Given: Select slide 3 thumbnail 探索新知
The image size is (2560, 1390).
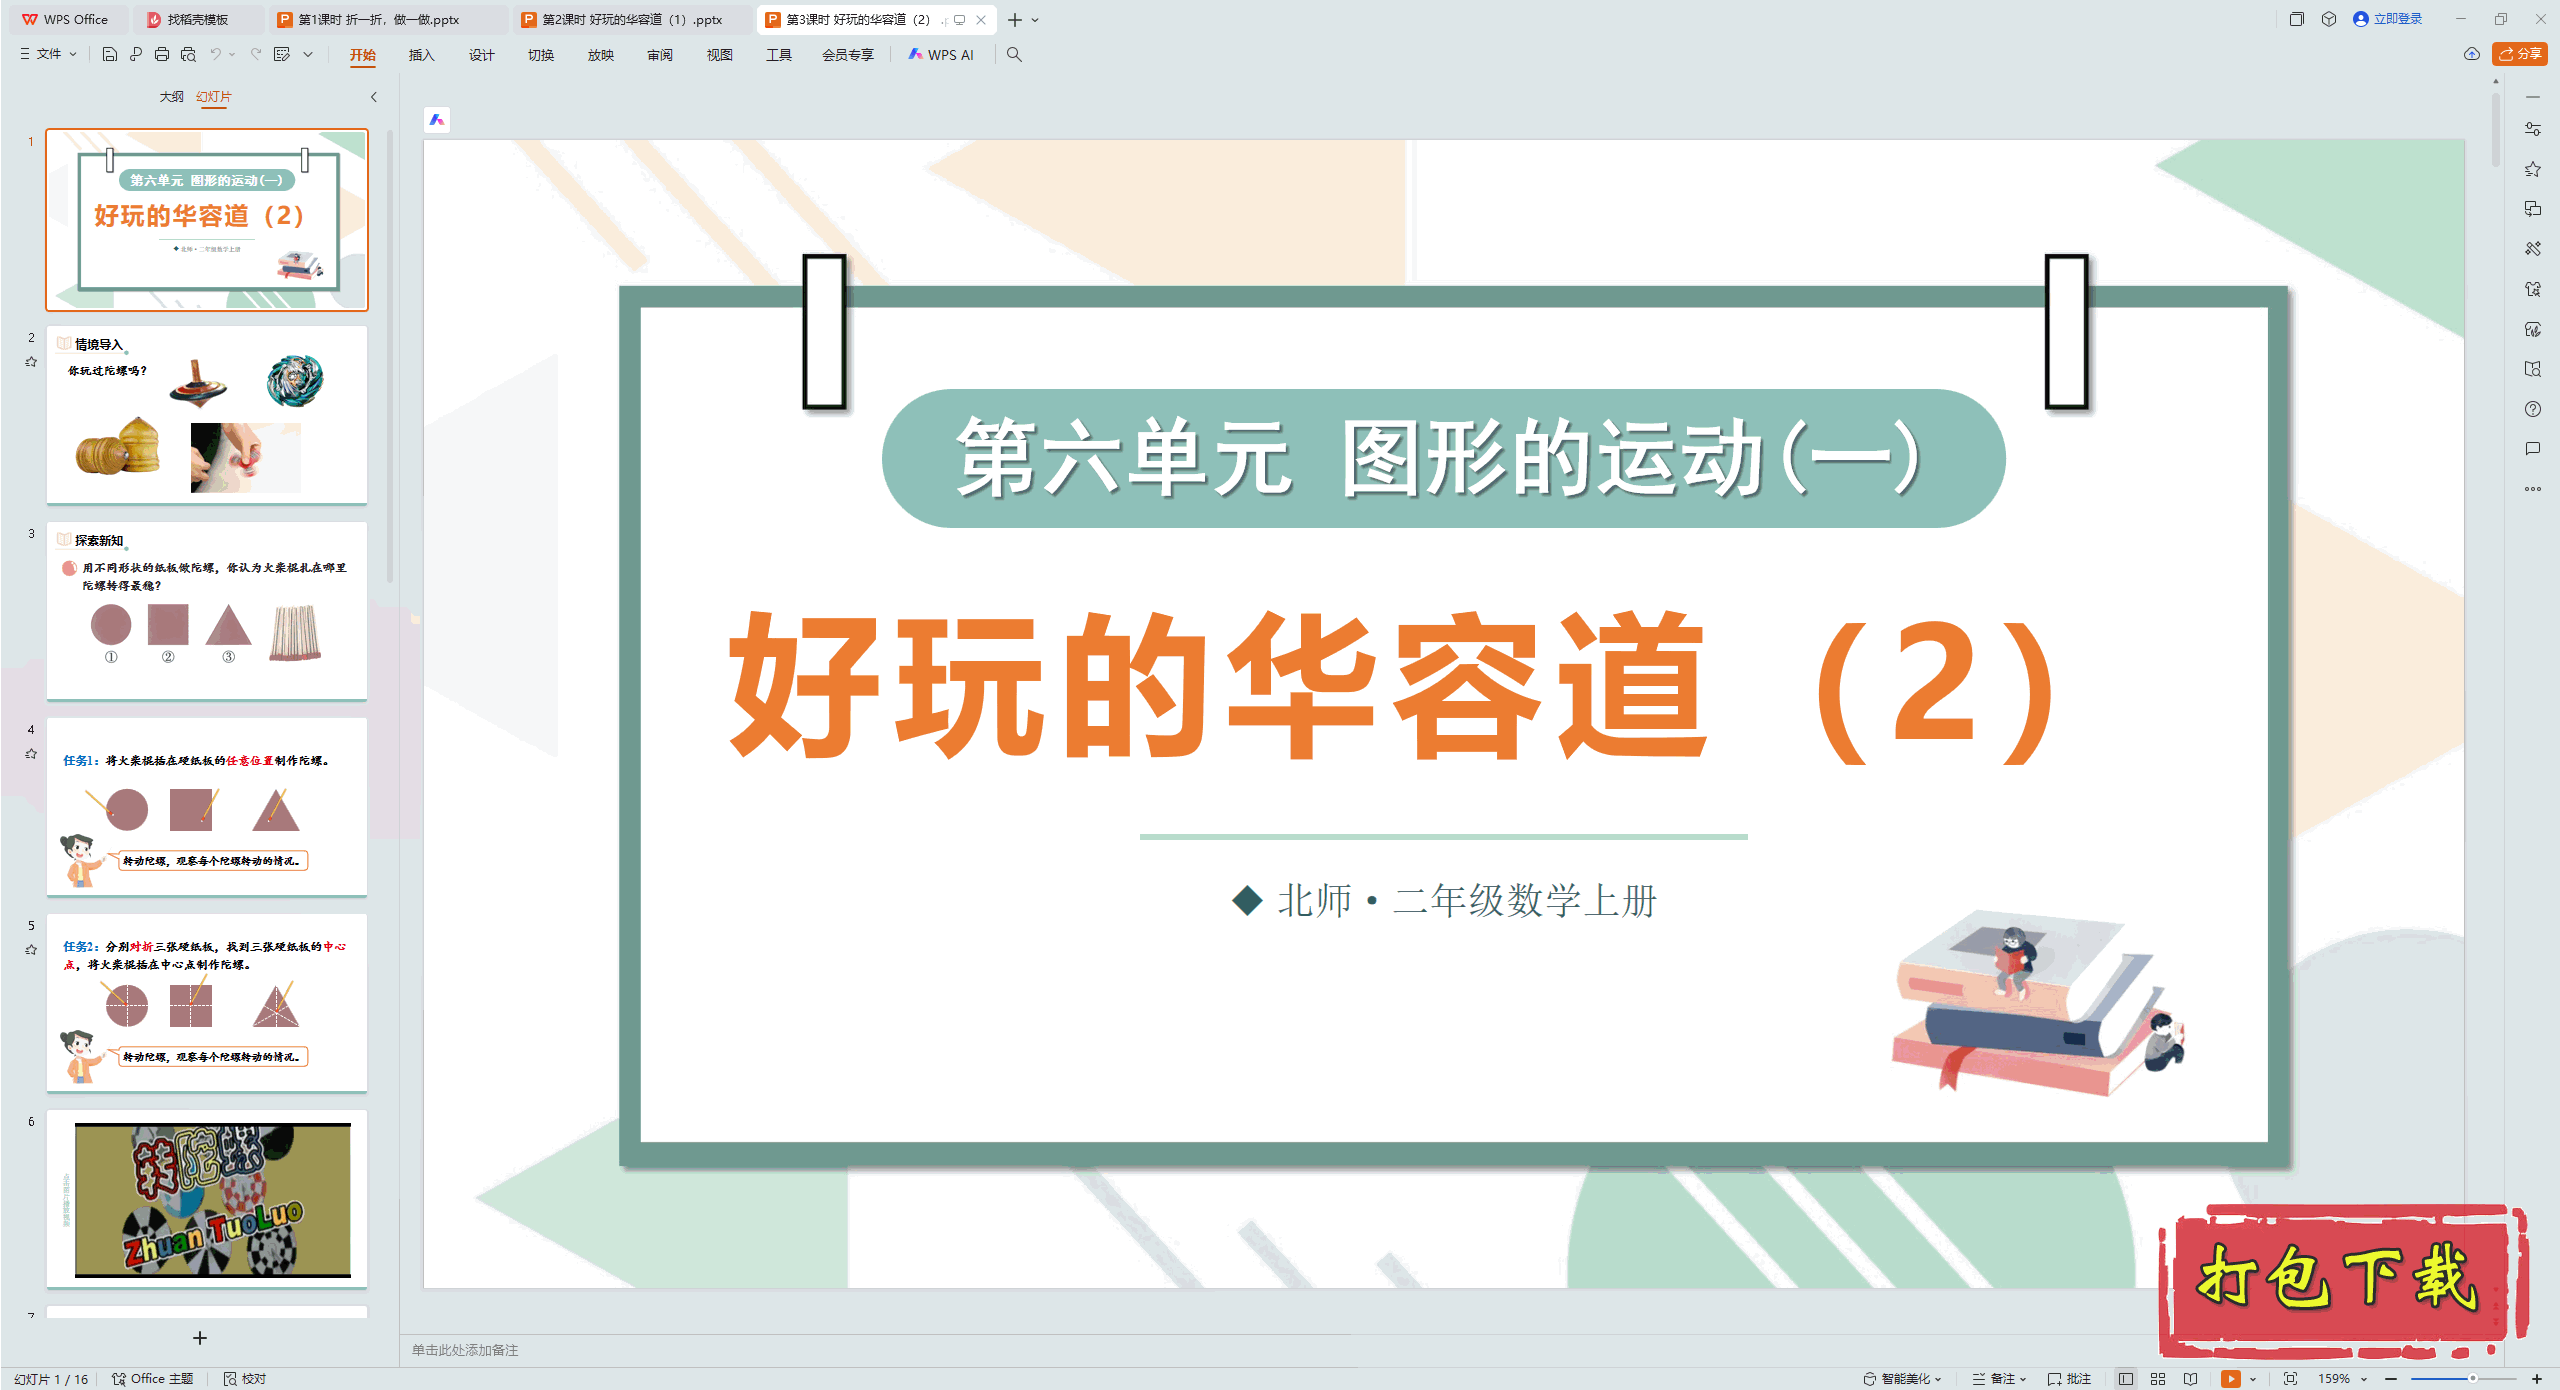Looking at the screenshot, I should 207,610.
